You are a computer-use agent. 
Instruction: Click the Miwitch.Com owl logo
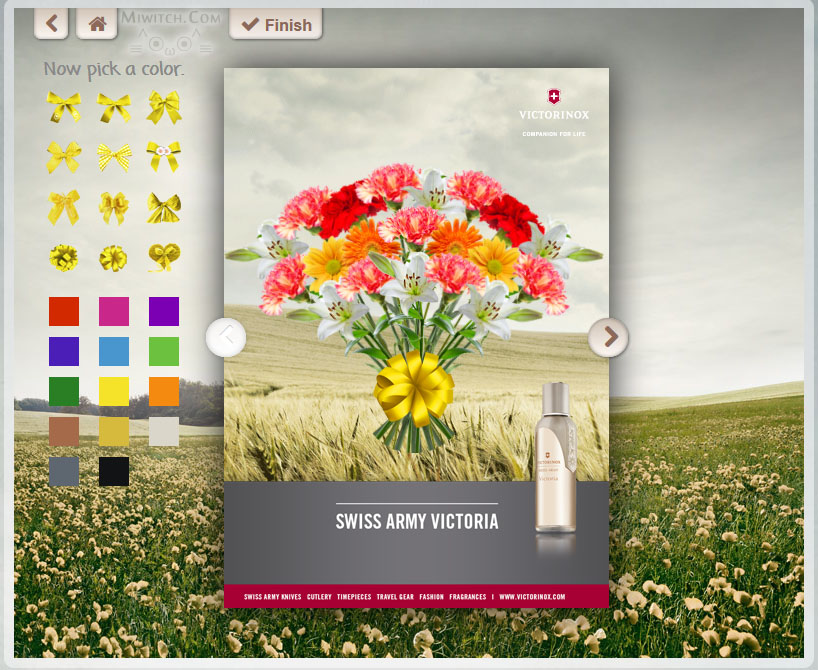[x=170, y=30]
